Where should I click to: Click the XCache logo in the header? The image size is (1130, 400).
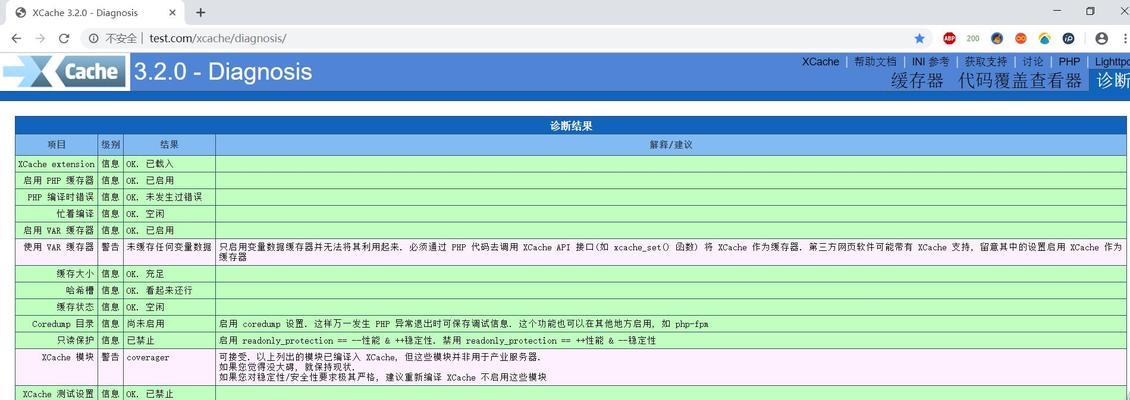pos(65,71)
